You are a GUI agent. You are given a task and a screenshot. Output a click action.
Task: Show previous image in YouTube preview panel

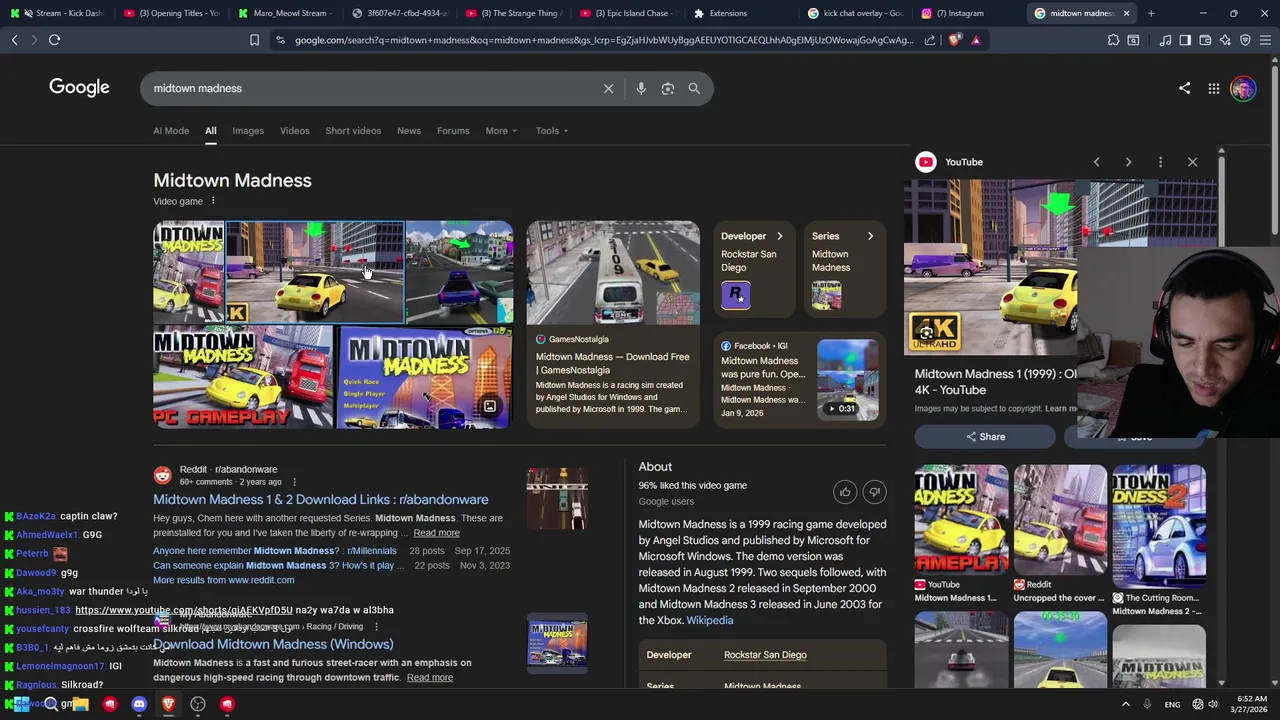(1096, 162)
